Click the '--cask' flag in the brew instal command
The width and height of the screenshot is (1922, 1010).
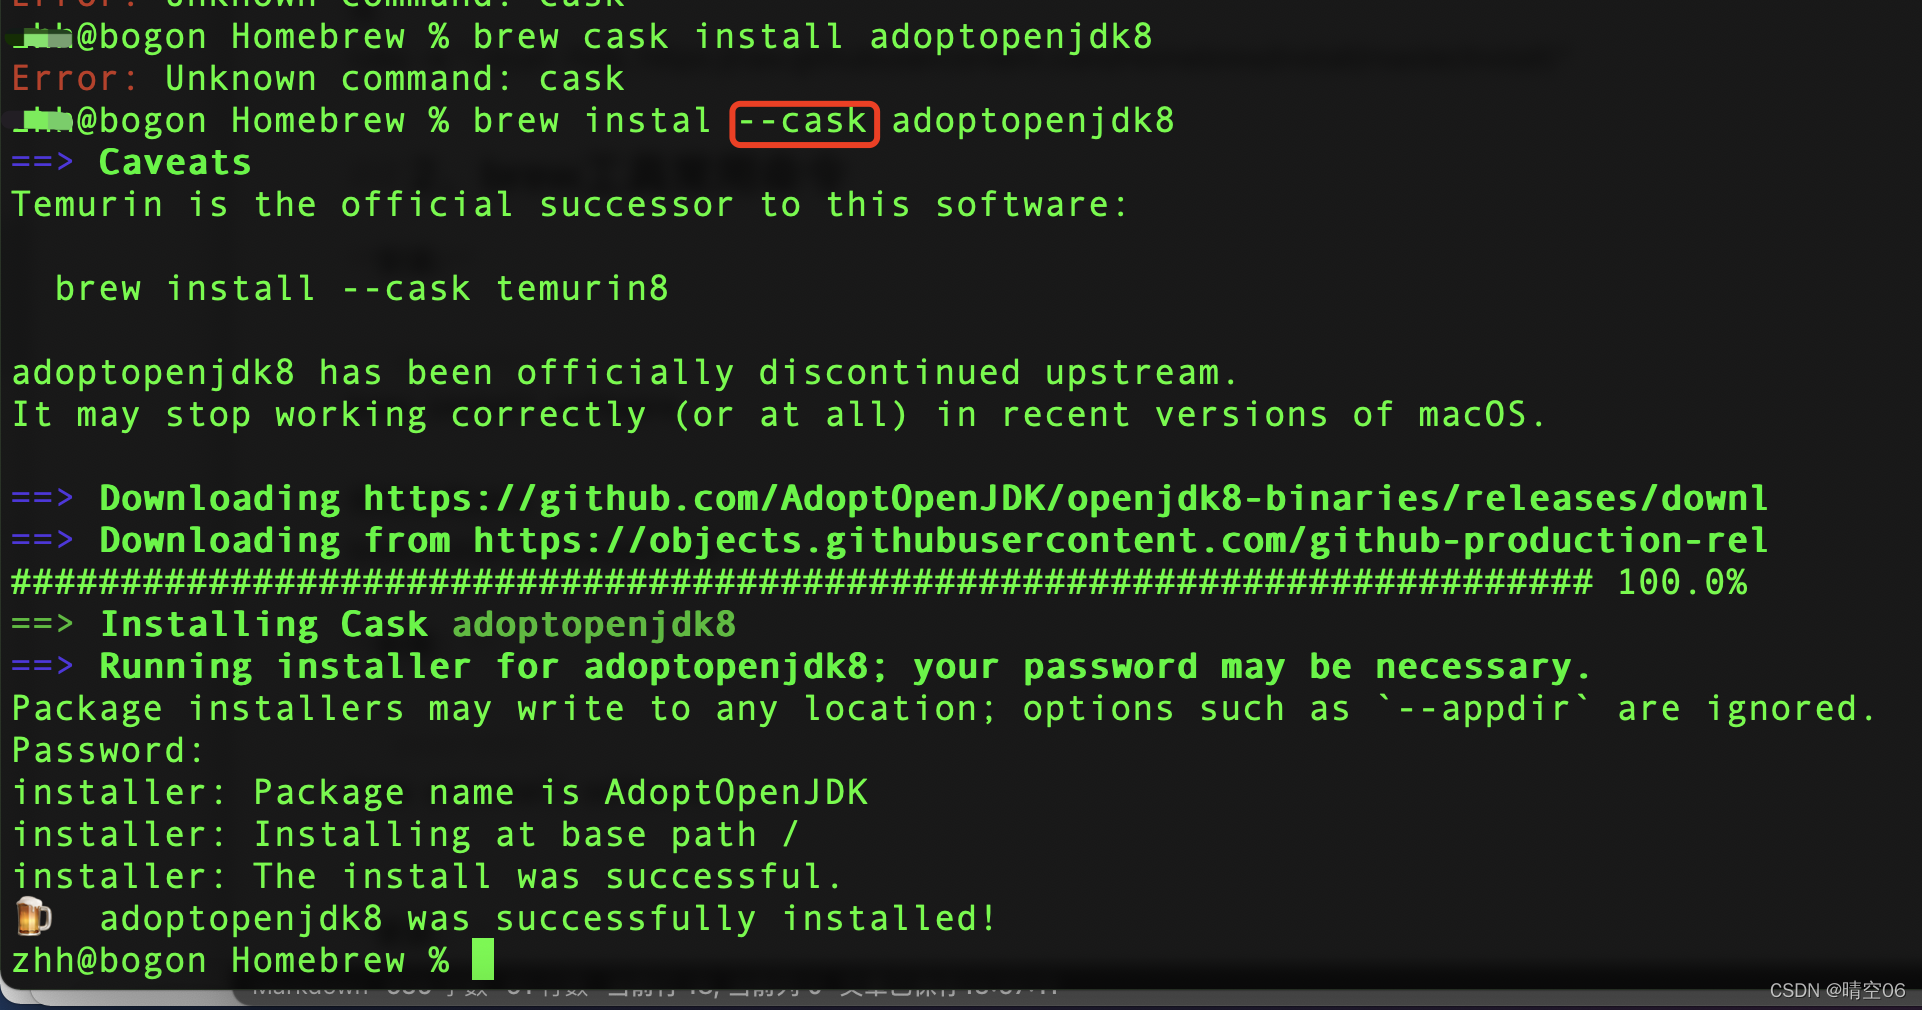[804, 123]
